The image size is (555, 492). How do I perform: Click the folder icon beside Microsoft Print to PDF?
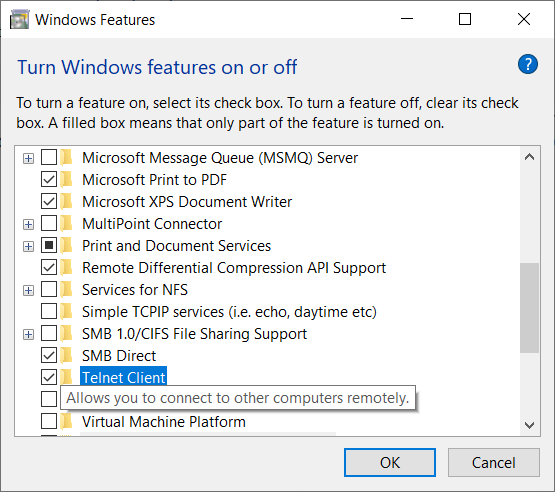click(66, 179)
